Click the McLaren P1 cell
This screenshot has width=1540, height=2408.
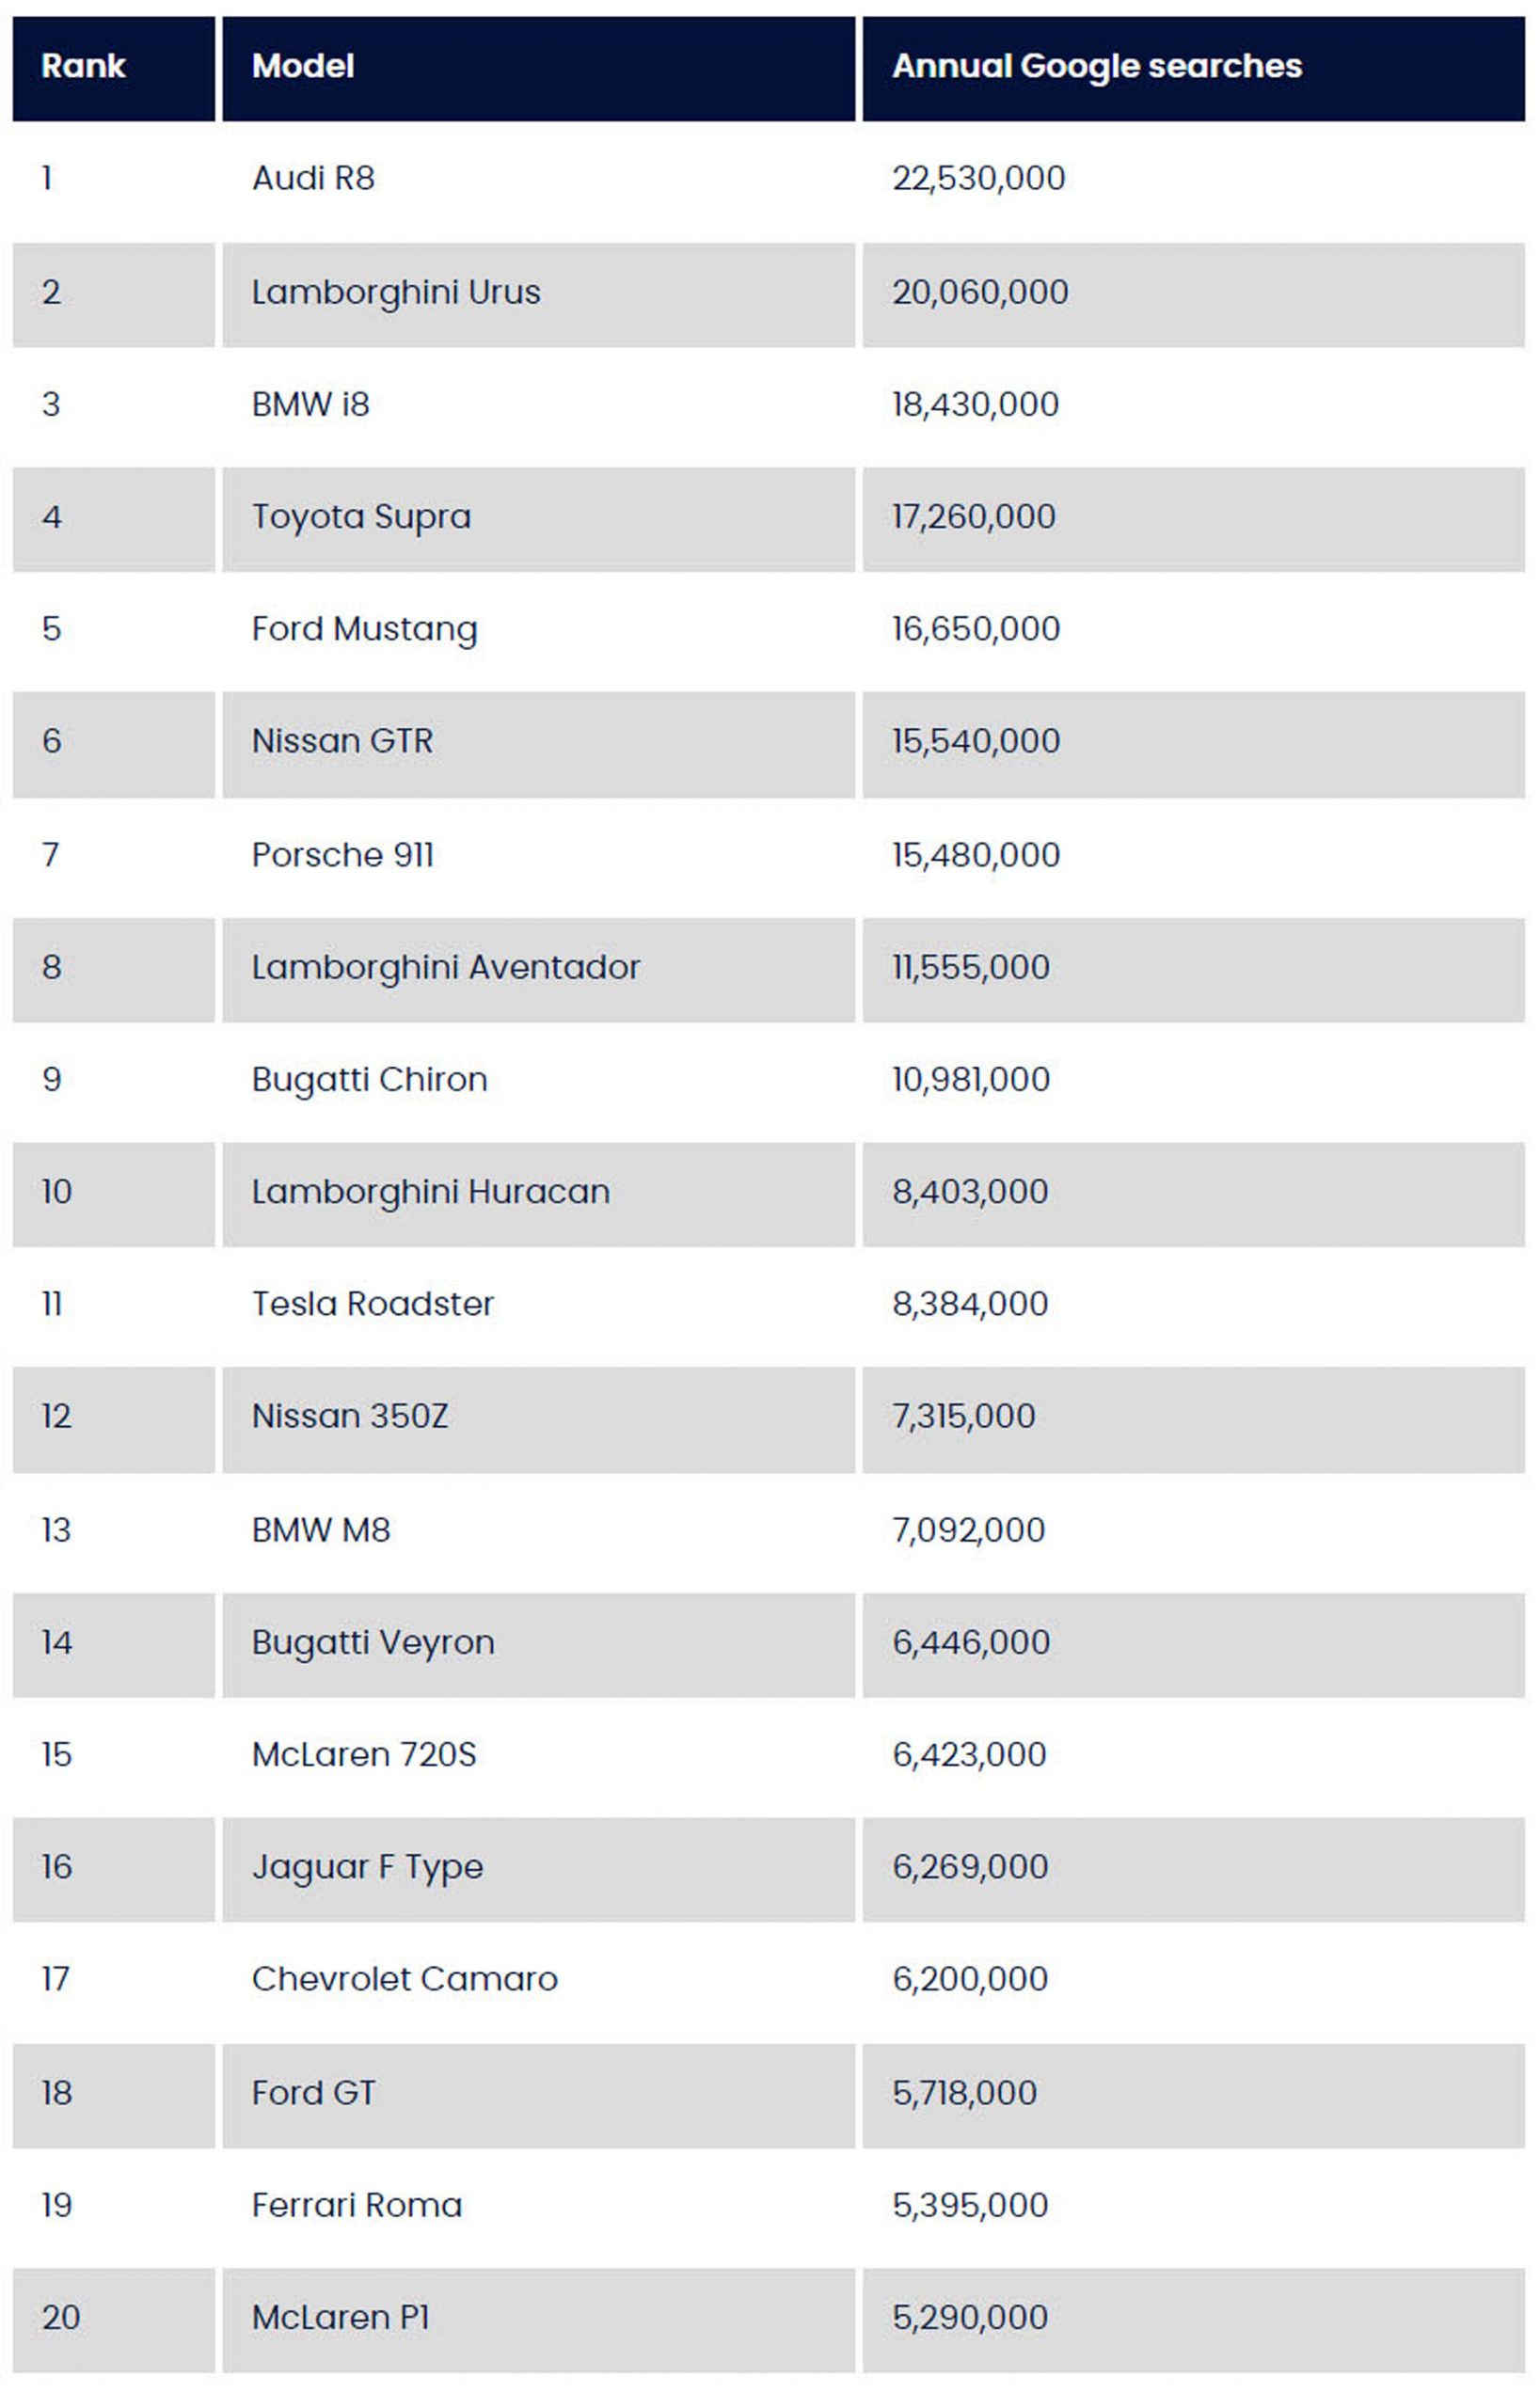point(340,2318)
